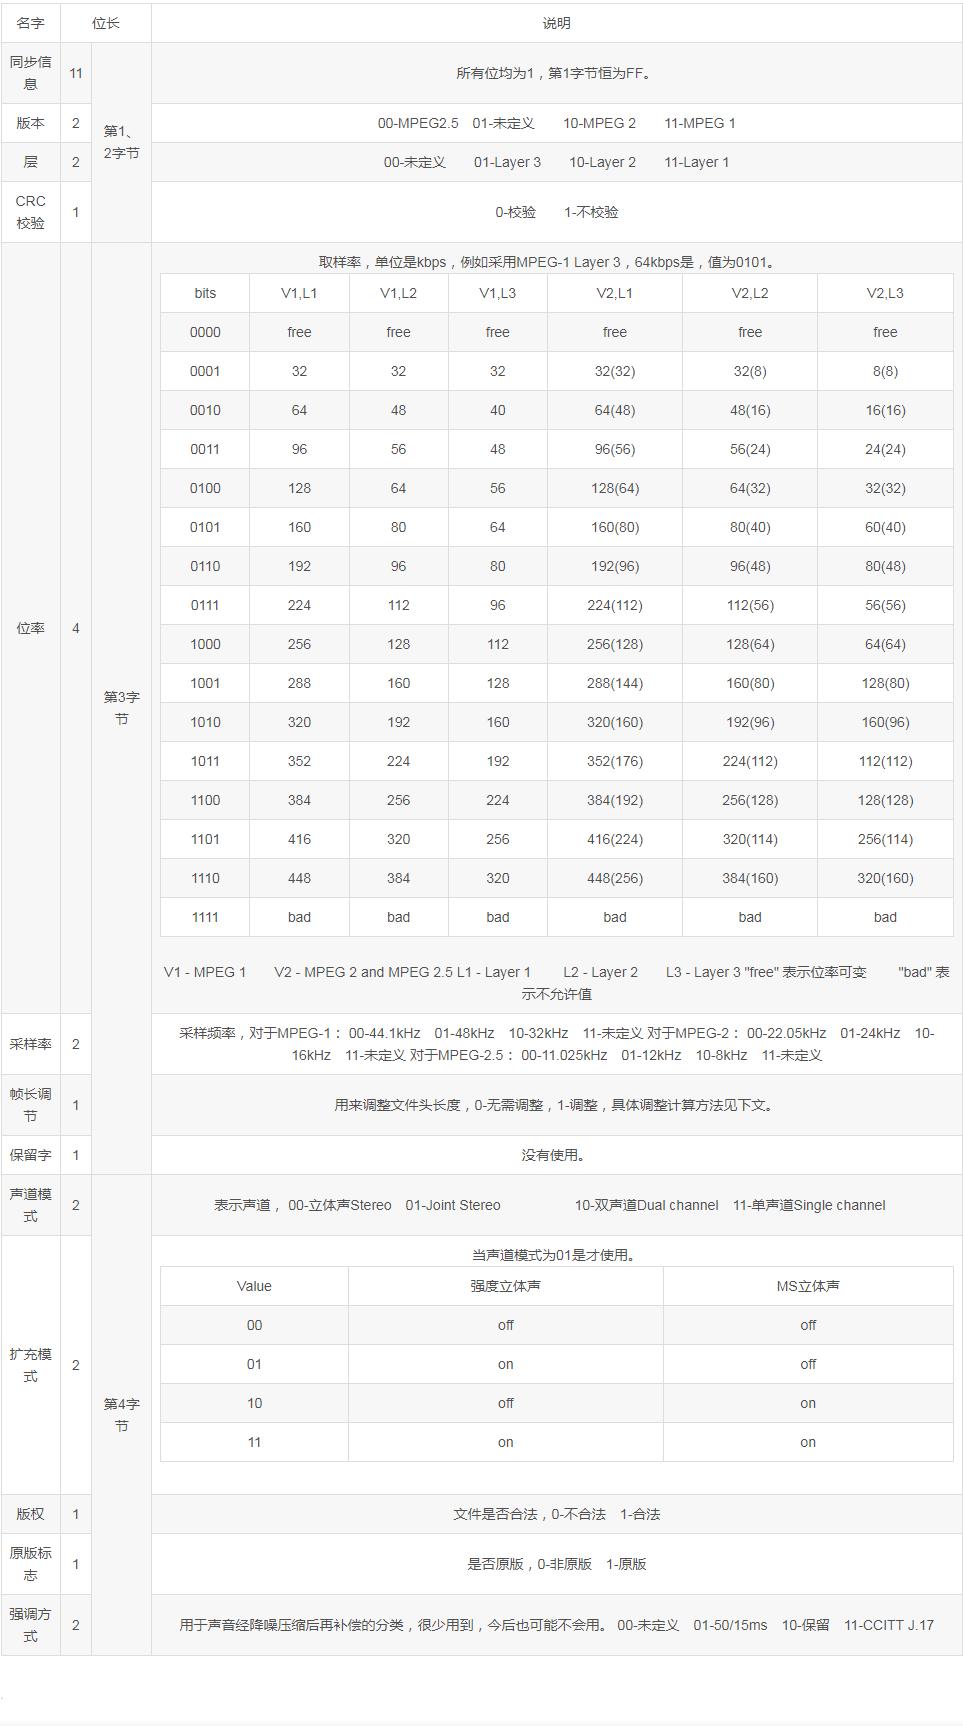Click the 第1、2字节 cell
This screenshot has width=963, height=1731.
tap(121, 142)
